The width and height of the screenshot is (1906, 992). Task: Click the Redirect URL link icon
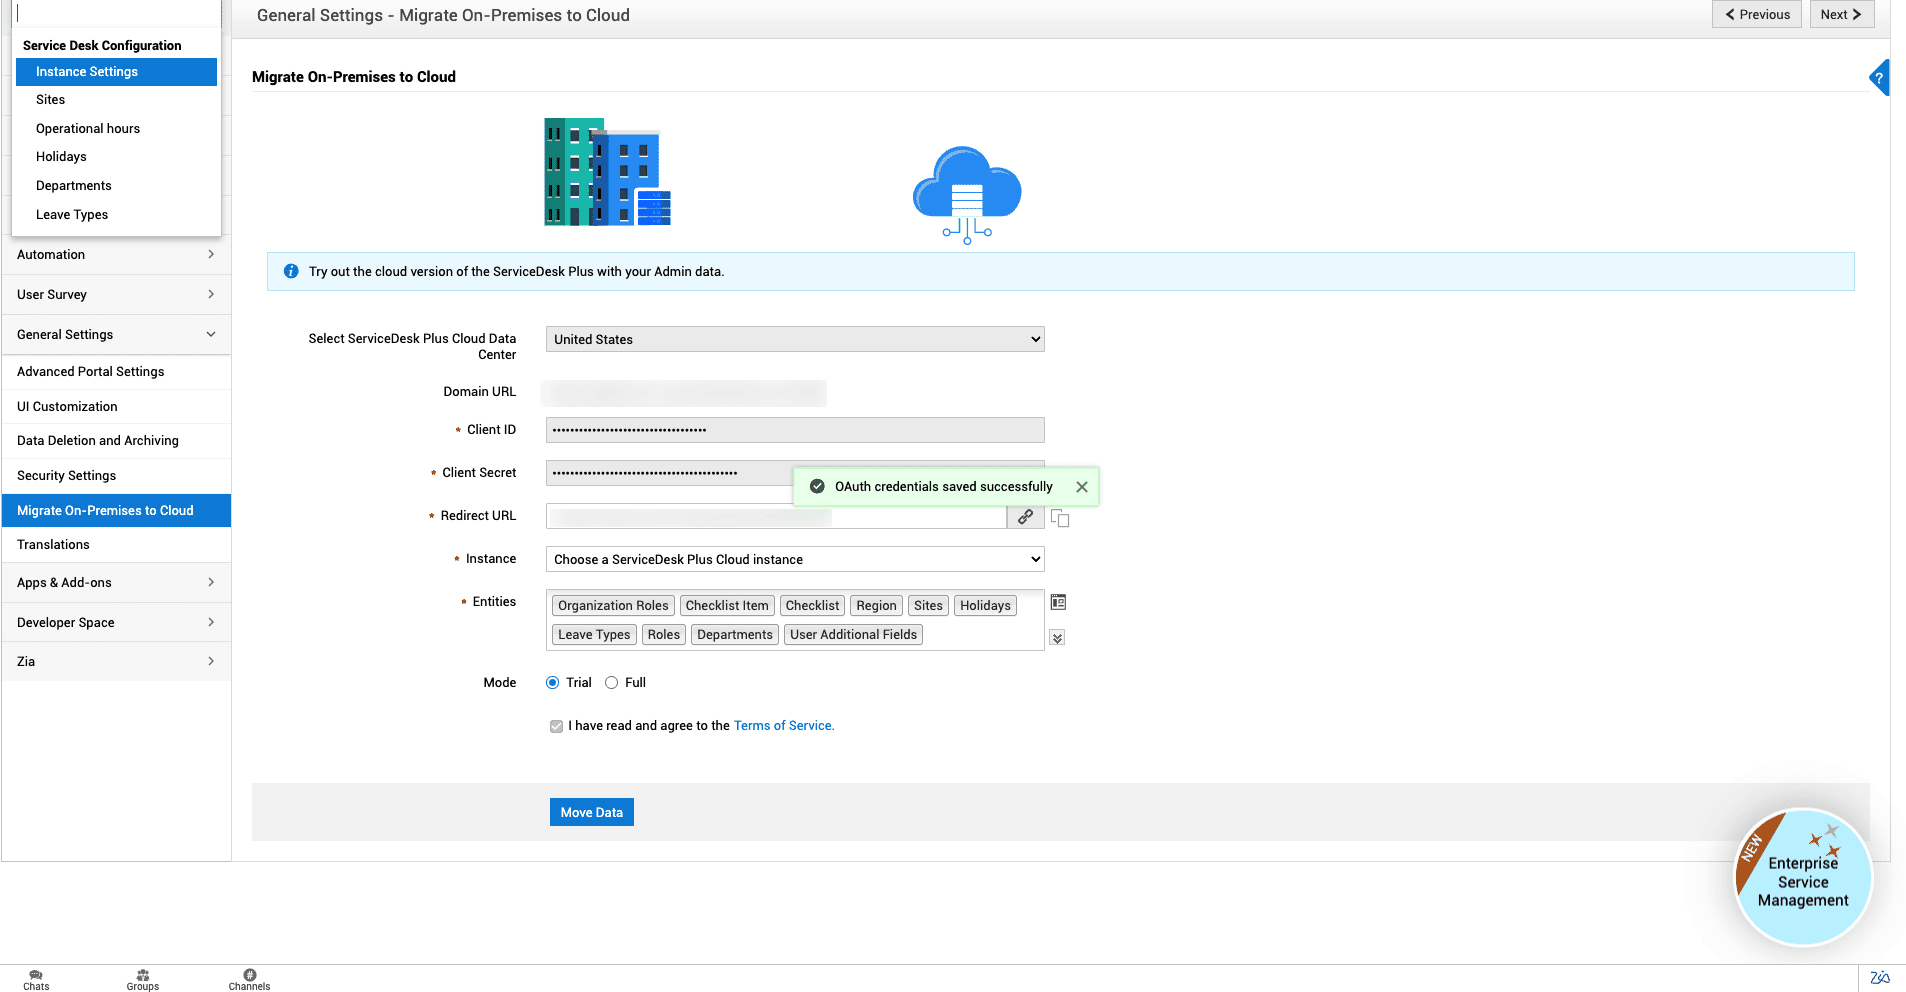1025,517
